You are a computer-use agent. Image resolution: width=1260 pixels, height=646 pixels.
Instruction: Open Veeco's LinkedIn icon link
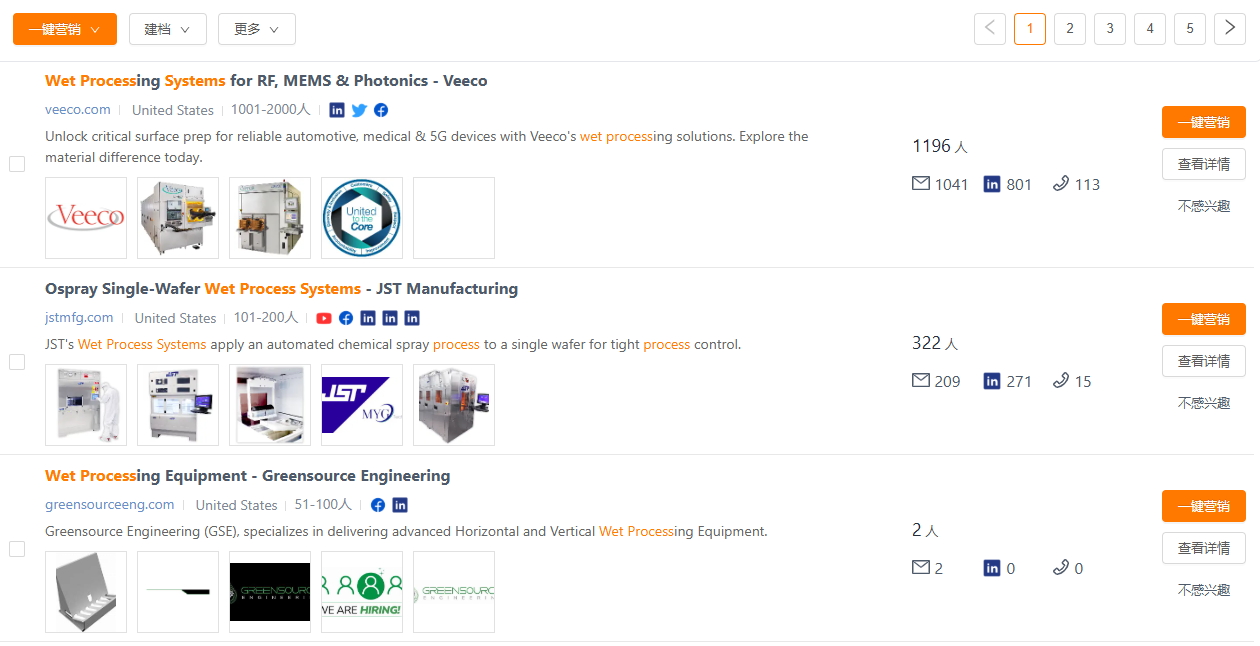click(337, 110)
